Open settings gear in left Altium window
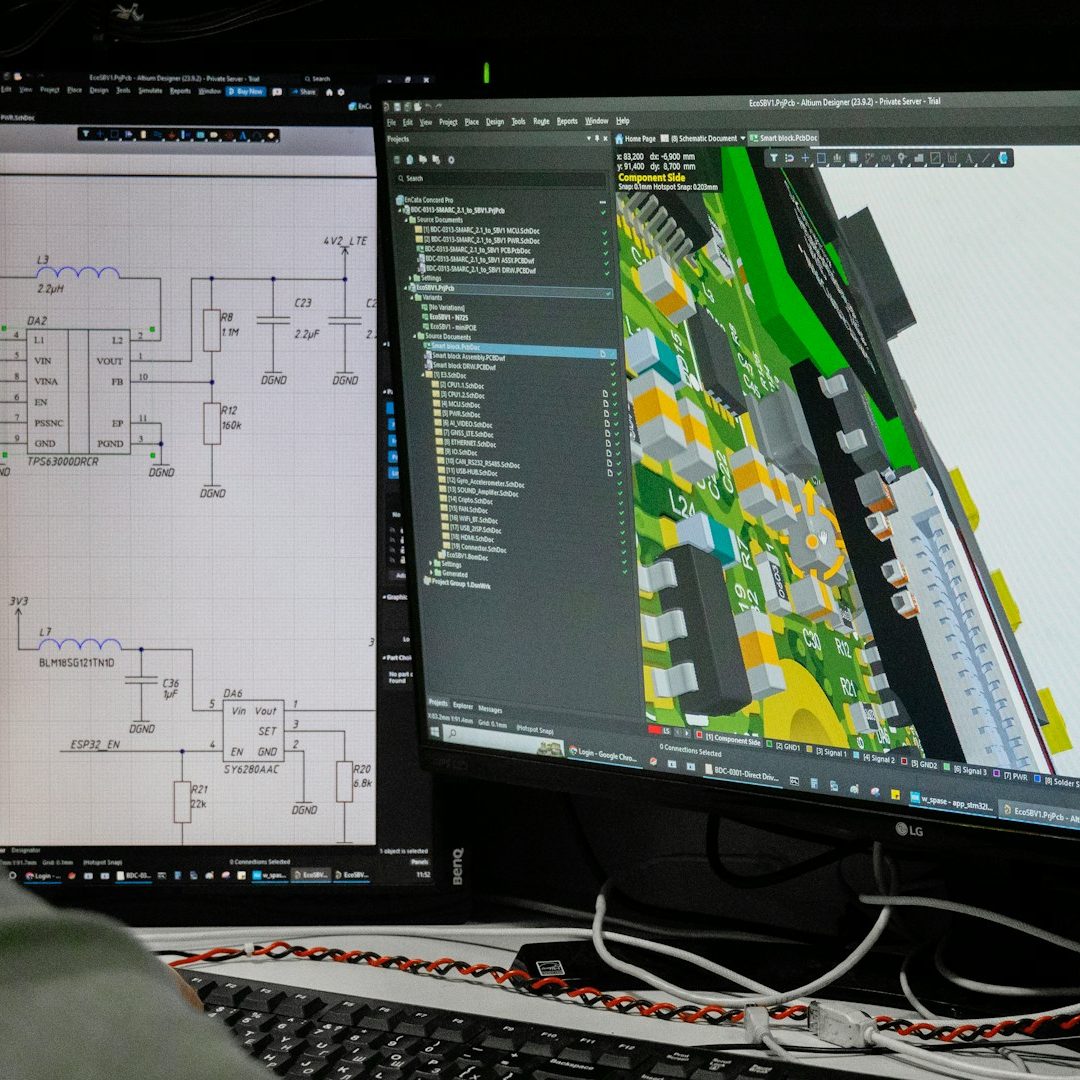The height and width of the screenshot is (1080, 1080). [x=341, y=92]
